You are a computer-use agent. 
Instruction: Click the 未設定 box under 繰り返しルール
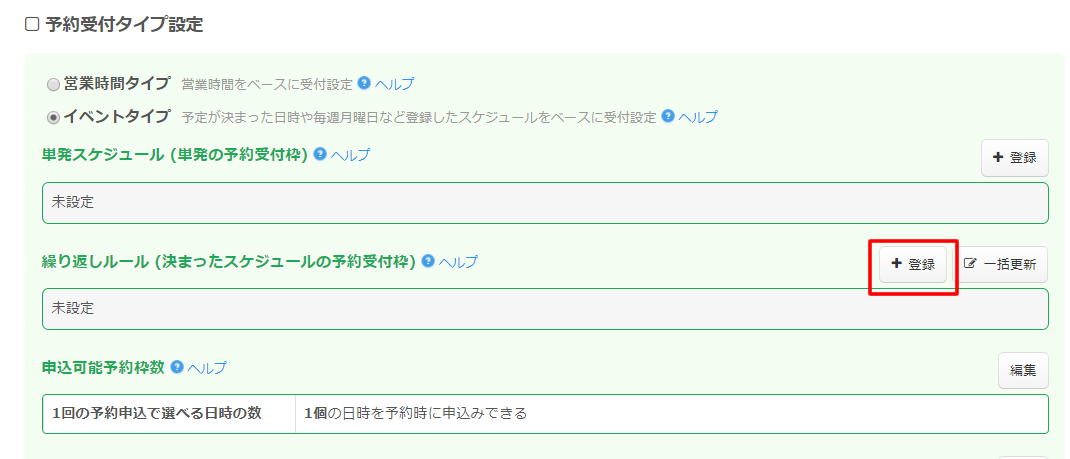(x=545, y=308)
